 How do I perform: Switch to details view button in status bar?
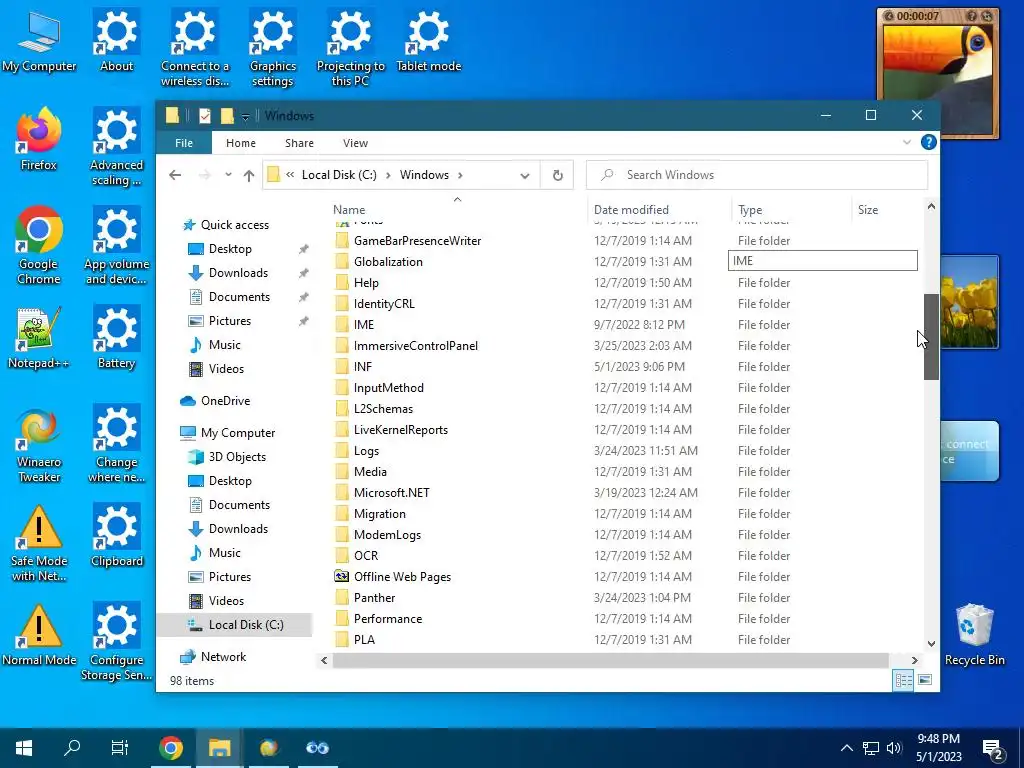[x=903, y=680]
